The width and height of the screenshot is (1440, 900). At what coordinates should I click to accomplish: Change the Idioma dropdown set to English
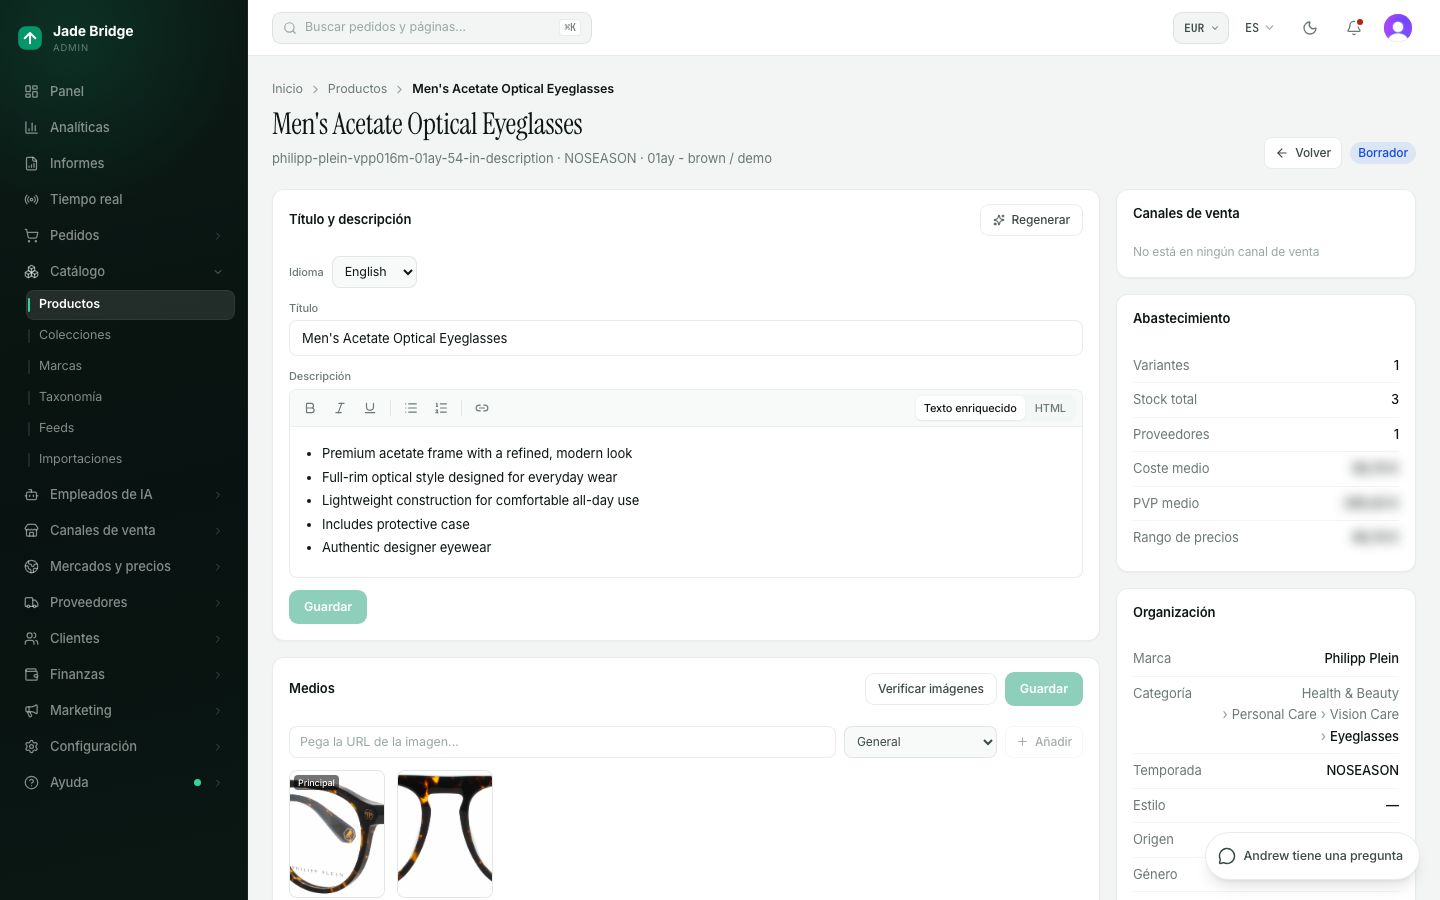(374, 272)
